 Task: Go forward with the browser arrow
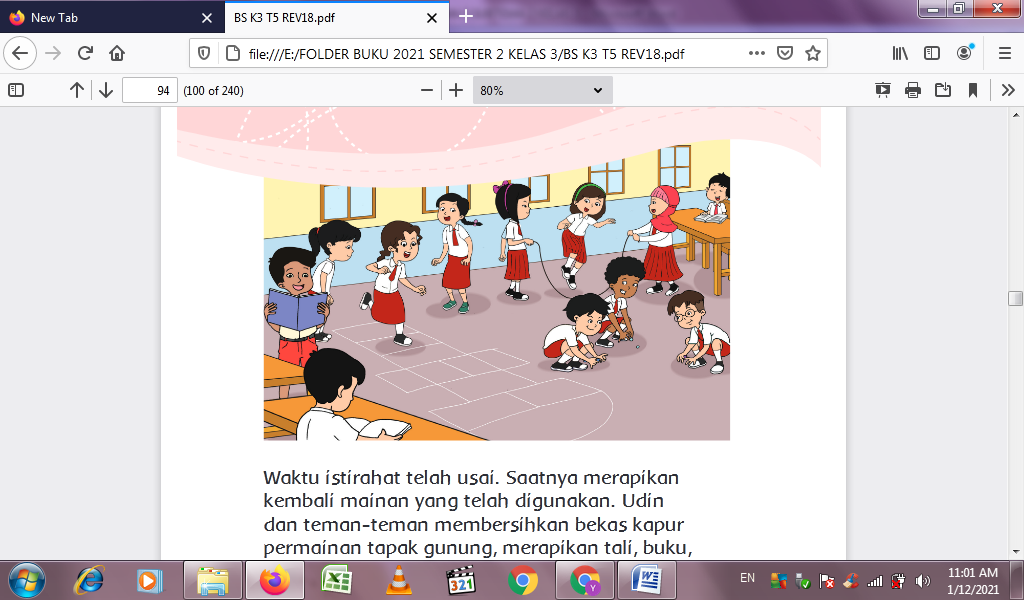(x=53, y=54)
